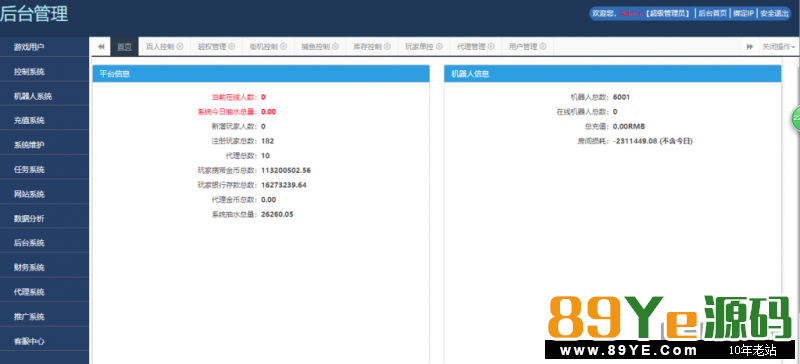Close the 超权管理 tab with its x icon
This screenshot has height=364, width=800.
pyautogui.click(x=232, y=46)
